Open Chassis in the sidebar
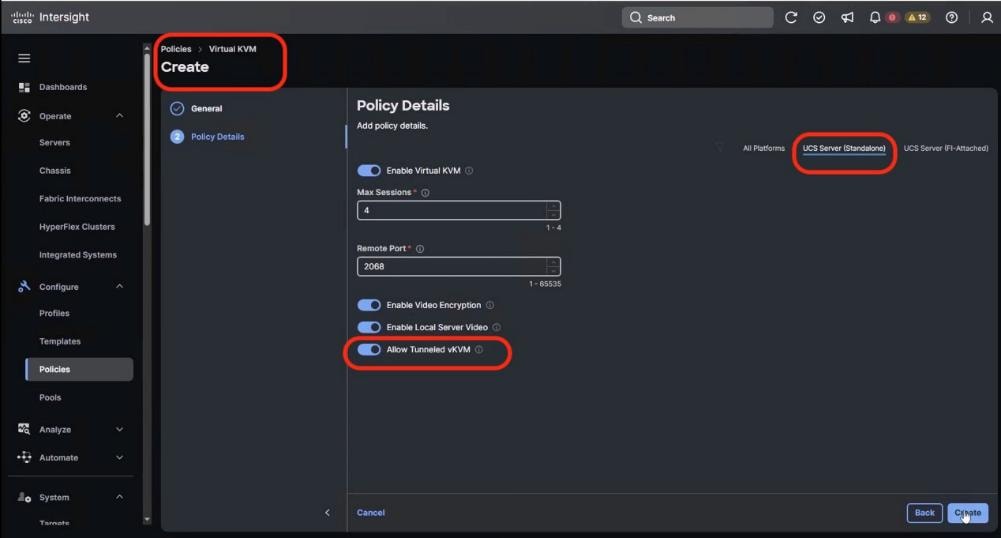 point(55,170)
